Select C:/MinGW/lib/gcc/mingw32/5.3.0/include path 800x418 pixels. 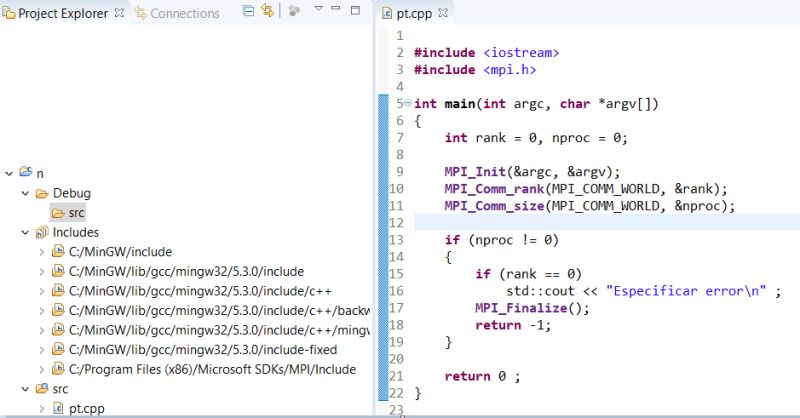click(186, 272)
